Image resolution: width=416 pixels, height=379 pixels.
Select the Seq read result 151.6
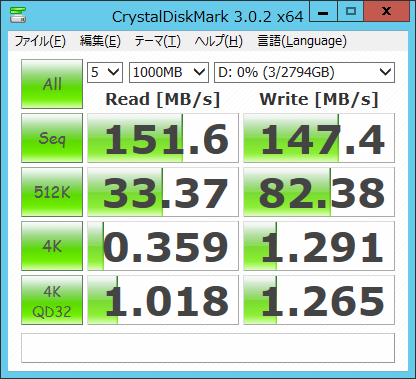tap(163, 138)
